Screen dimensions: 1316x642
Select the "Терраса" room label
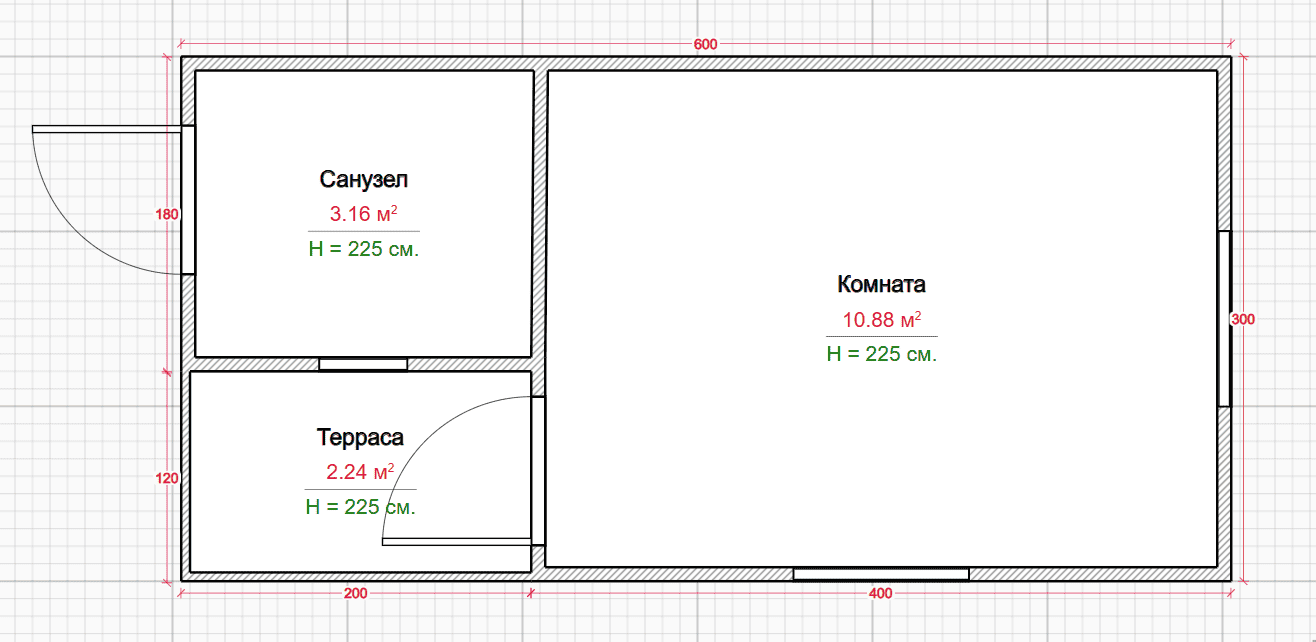(x=361, y=437)
